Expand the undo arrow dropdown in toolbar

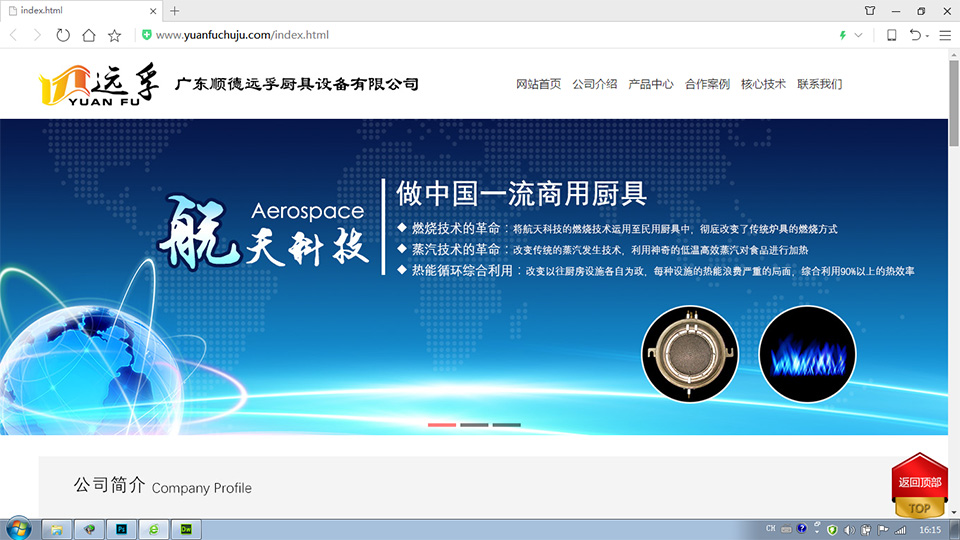[x=927, y=35]
